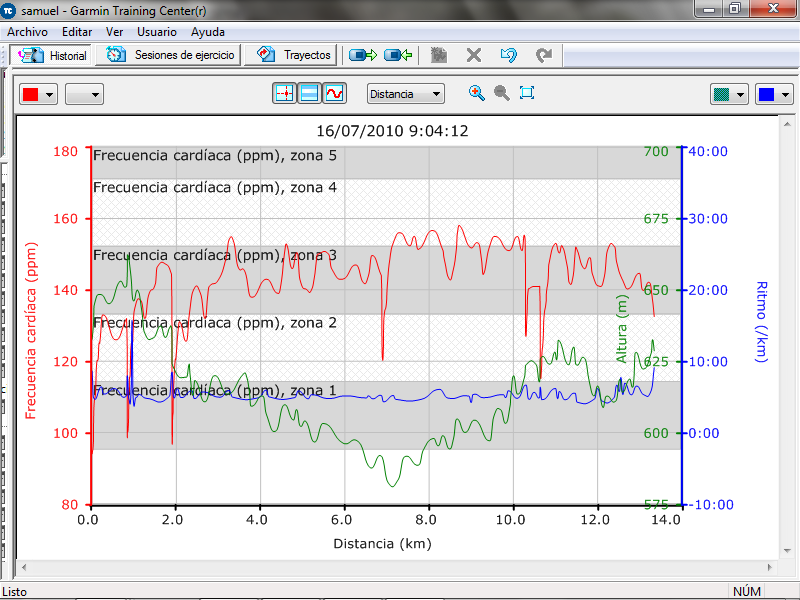Image resolution: width=800 pixels, height=600 pixels.
Task: Click the 'Distancia (km)' axis label
Action: 382,544
